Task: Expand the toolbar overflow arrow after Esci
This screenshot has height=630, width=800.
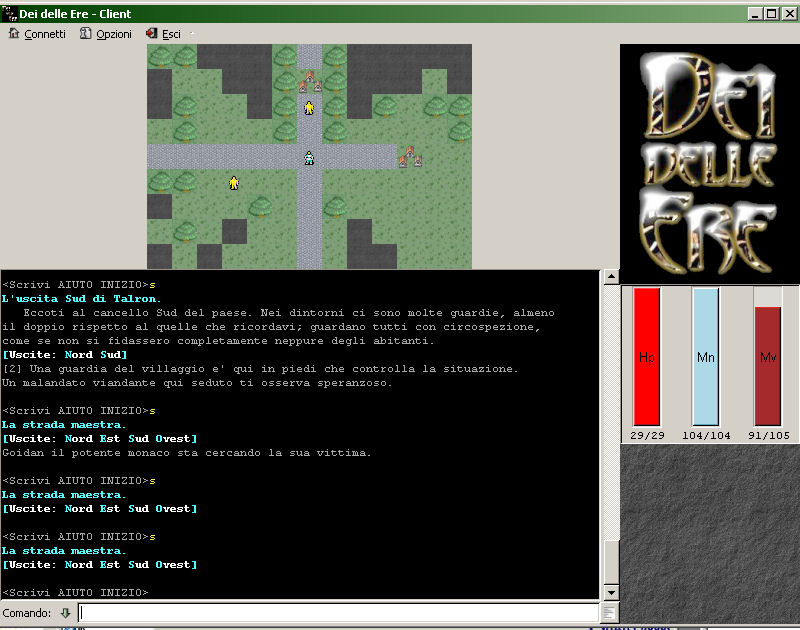Action: click(x=192, y=33)
